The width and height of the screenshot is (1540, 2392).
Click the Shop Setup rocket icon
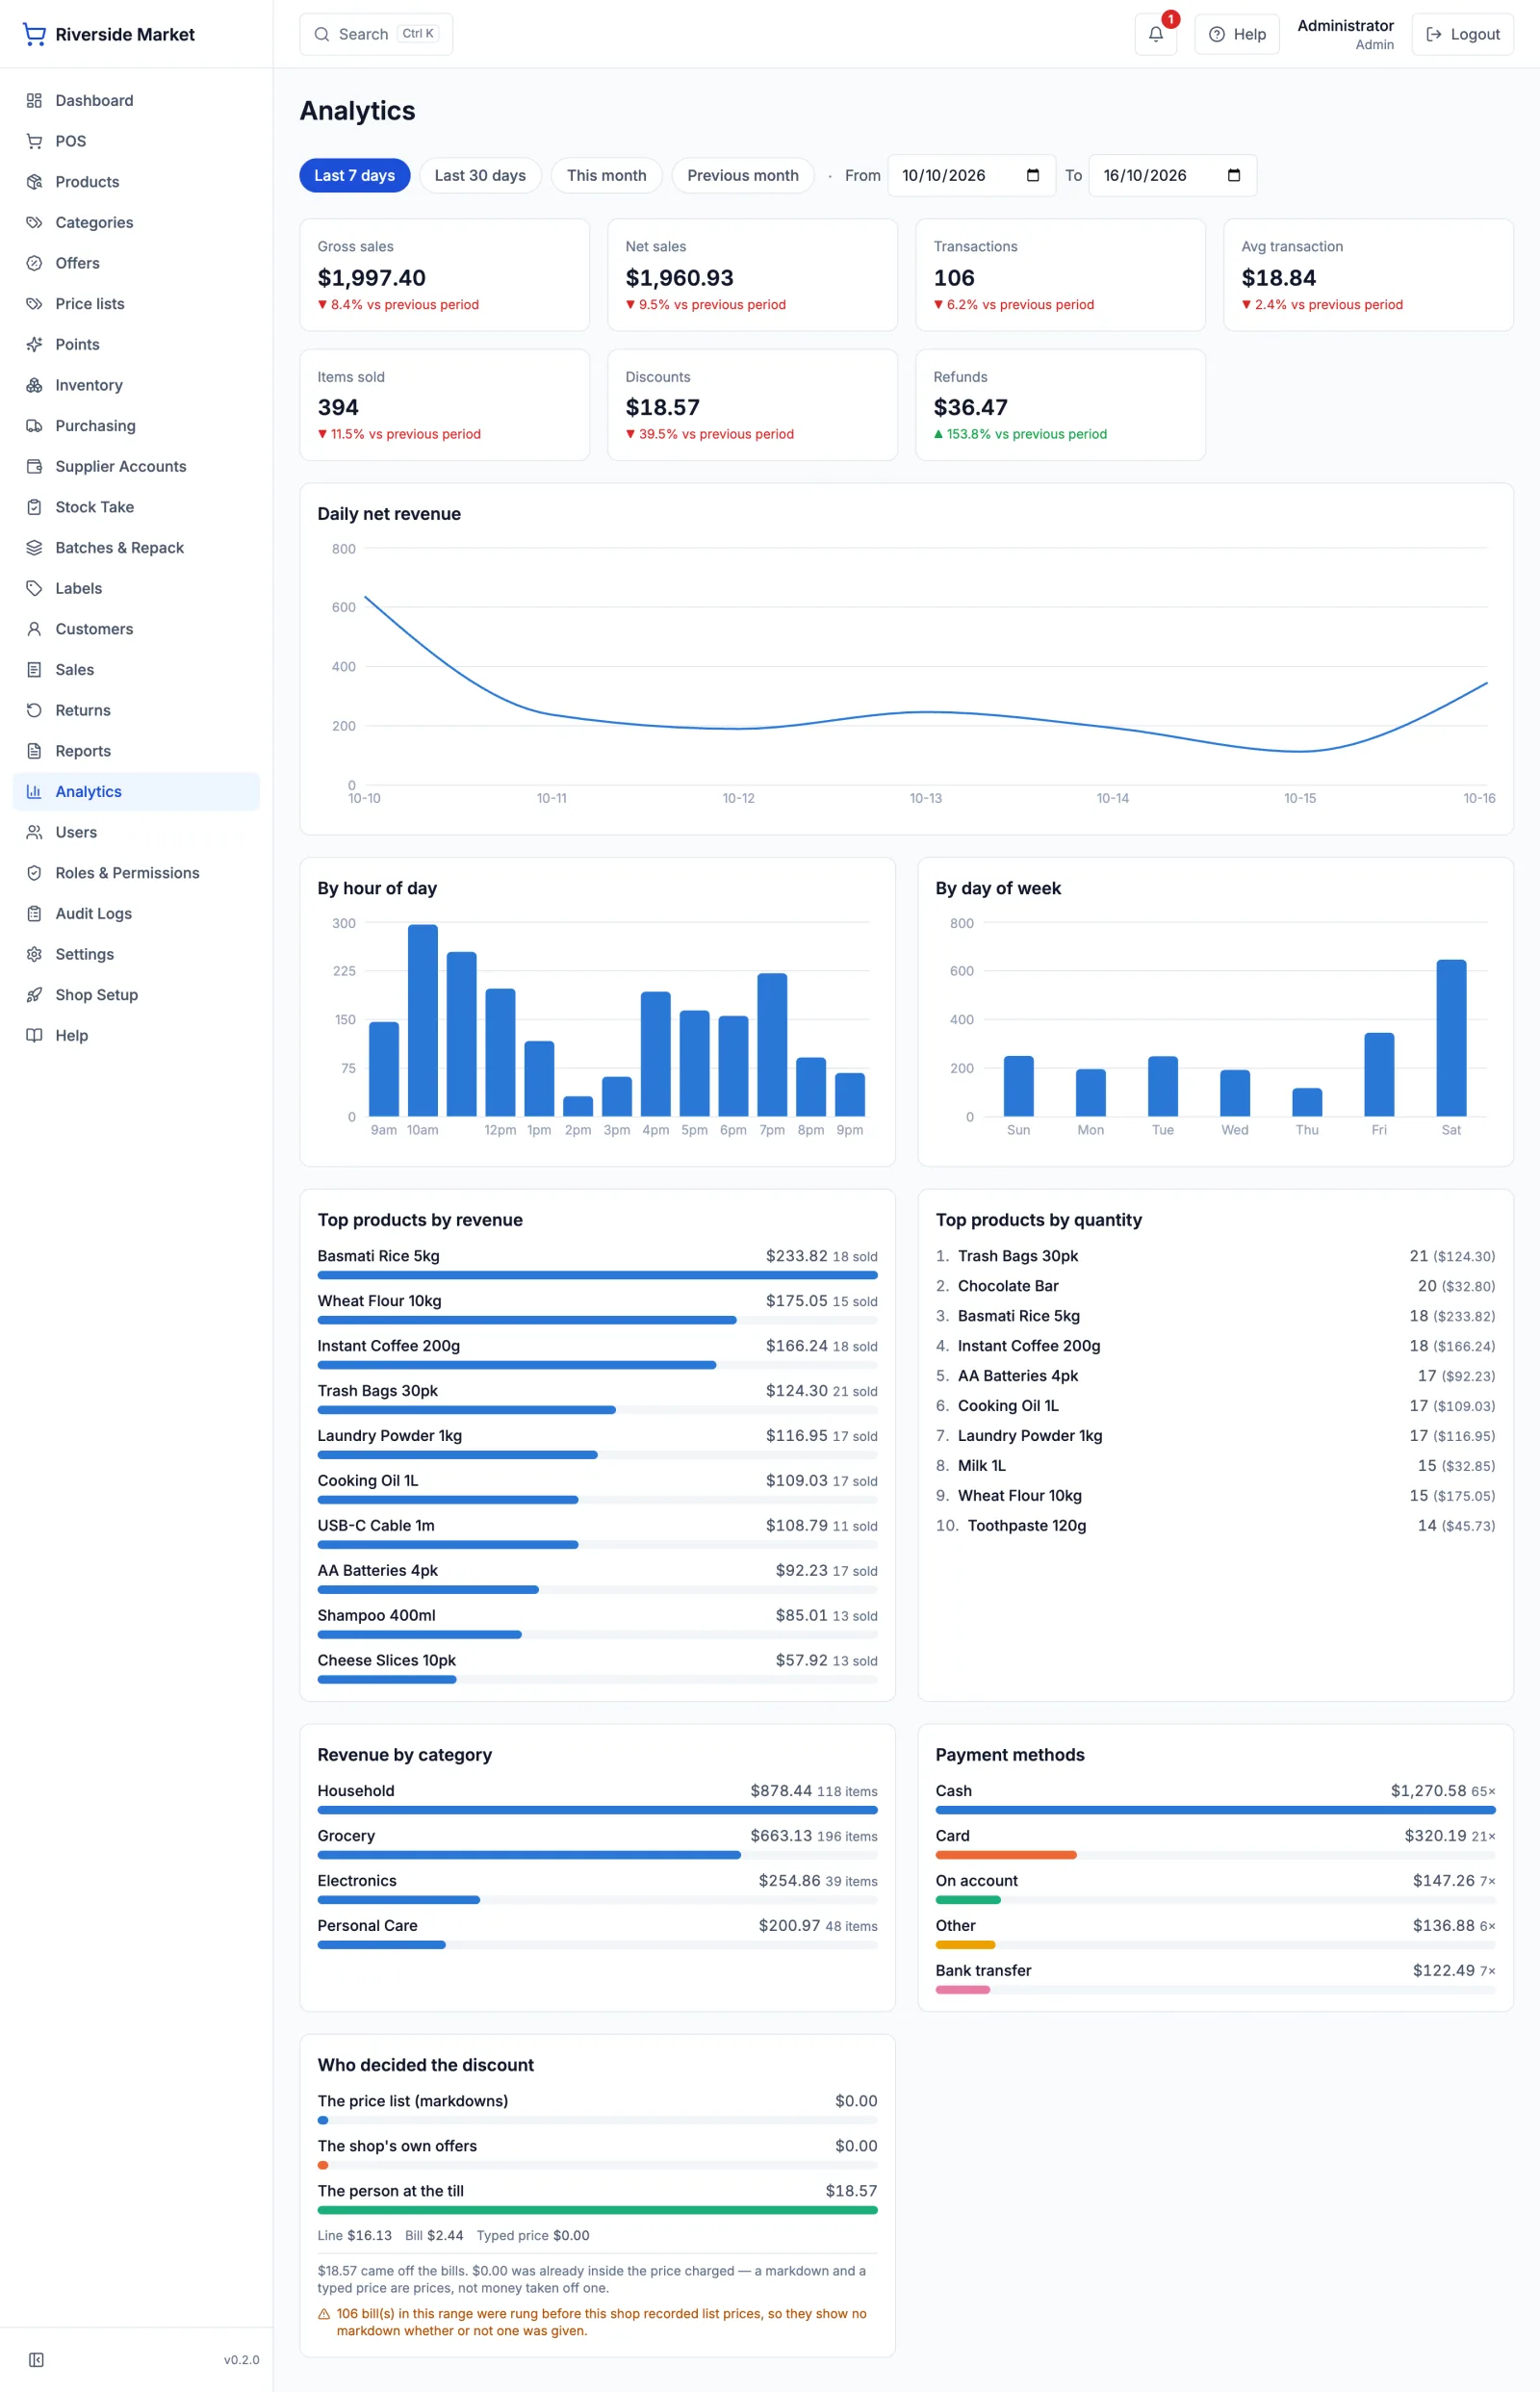point(34,995)
